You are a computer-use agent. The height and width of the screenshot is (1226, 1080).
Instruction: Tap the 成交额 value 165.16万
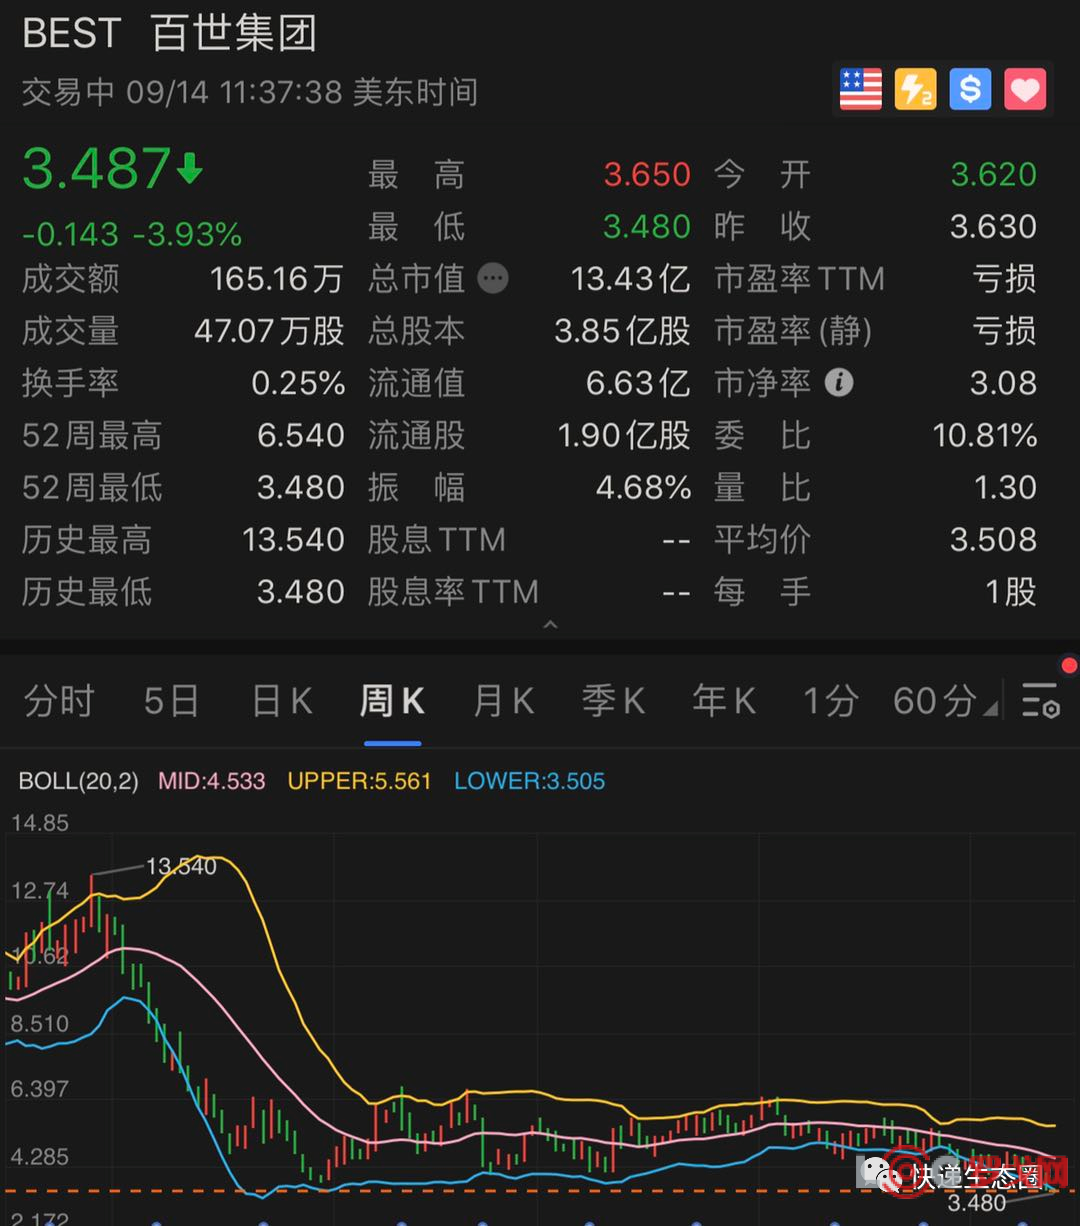[x=276, y=278]
